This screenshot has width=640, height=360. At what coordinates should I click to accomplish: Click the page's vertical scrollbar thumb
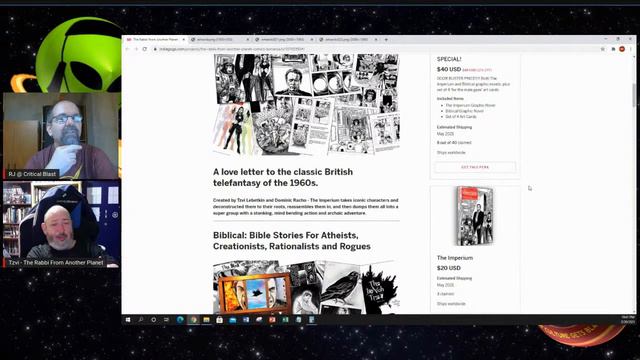[634, 95]
